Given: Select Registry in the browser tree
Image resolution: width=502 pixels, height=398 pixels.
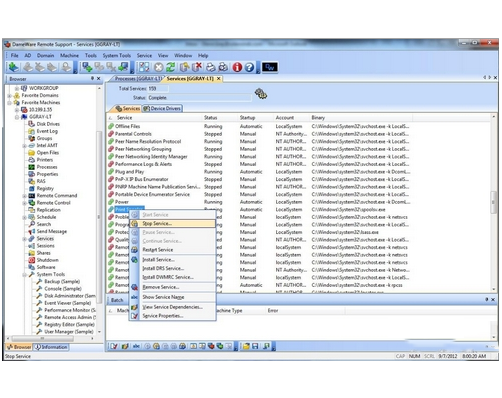Looking at the screenshot, I should 45,189.
